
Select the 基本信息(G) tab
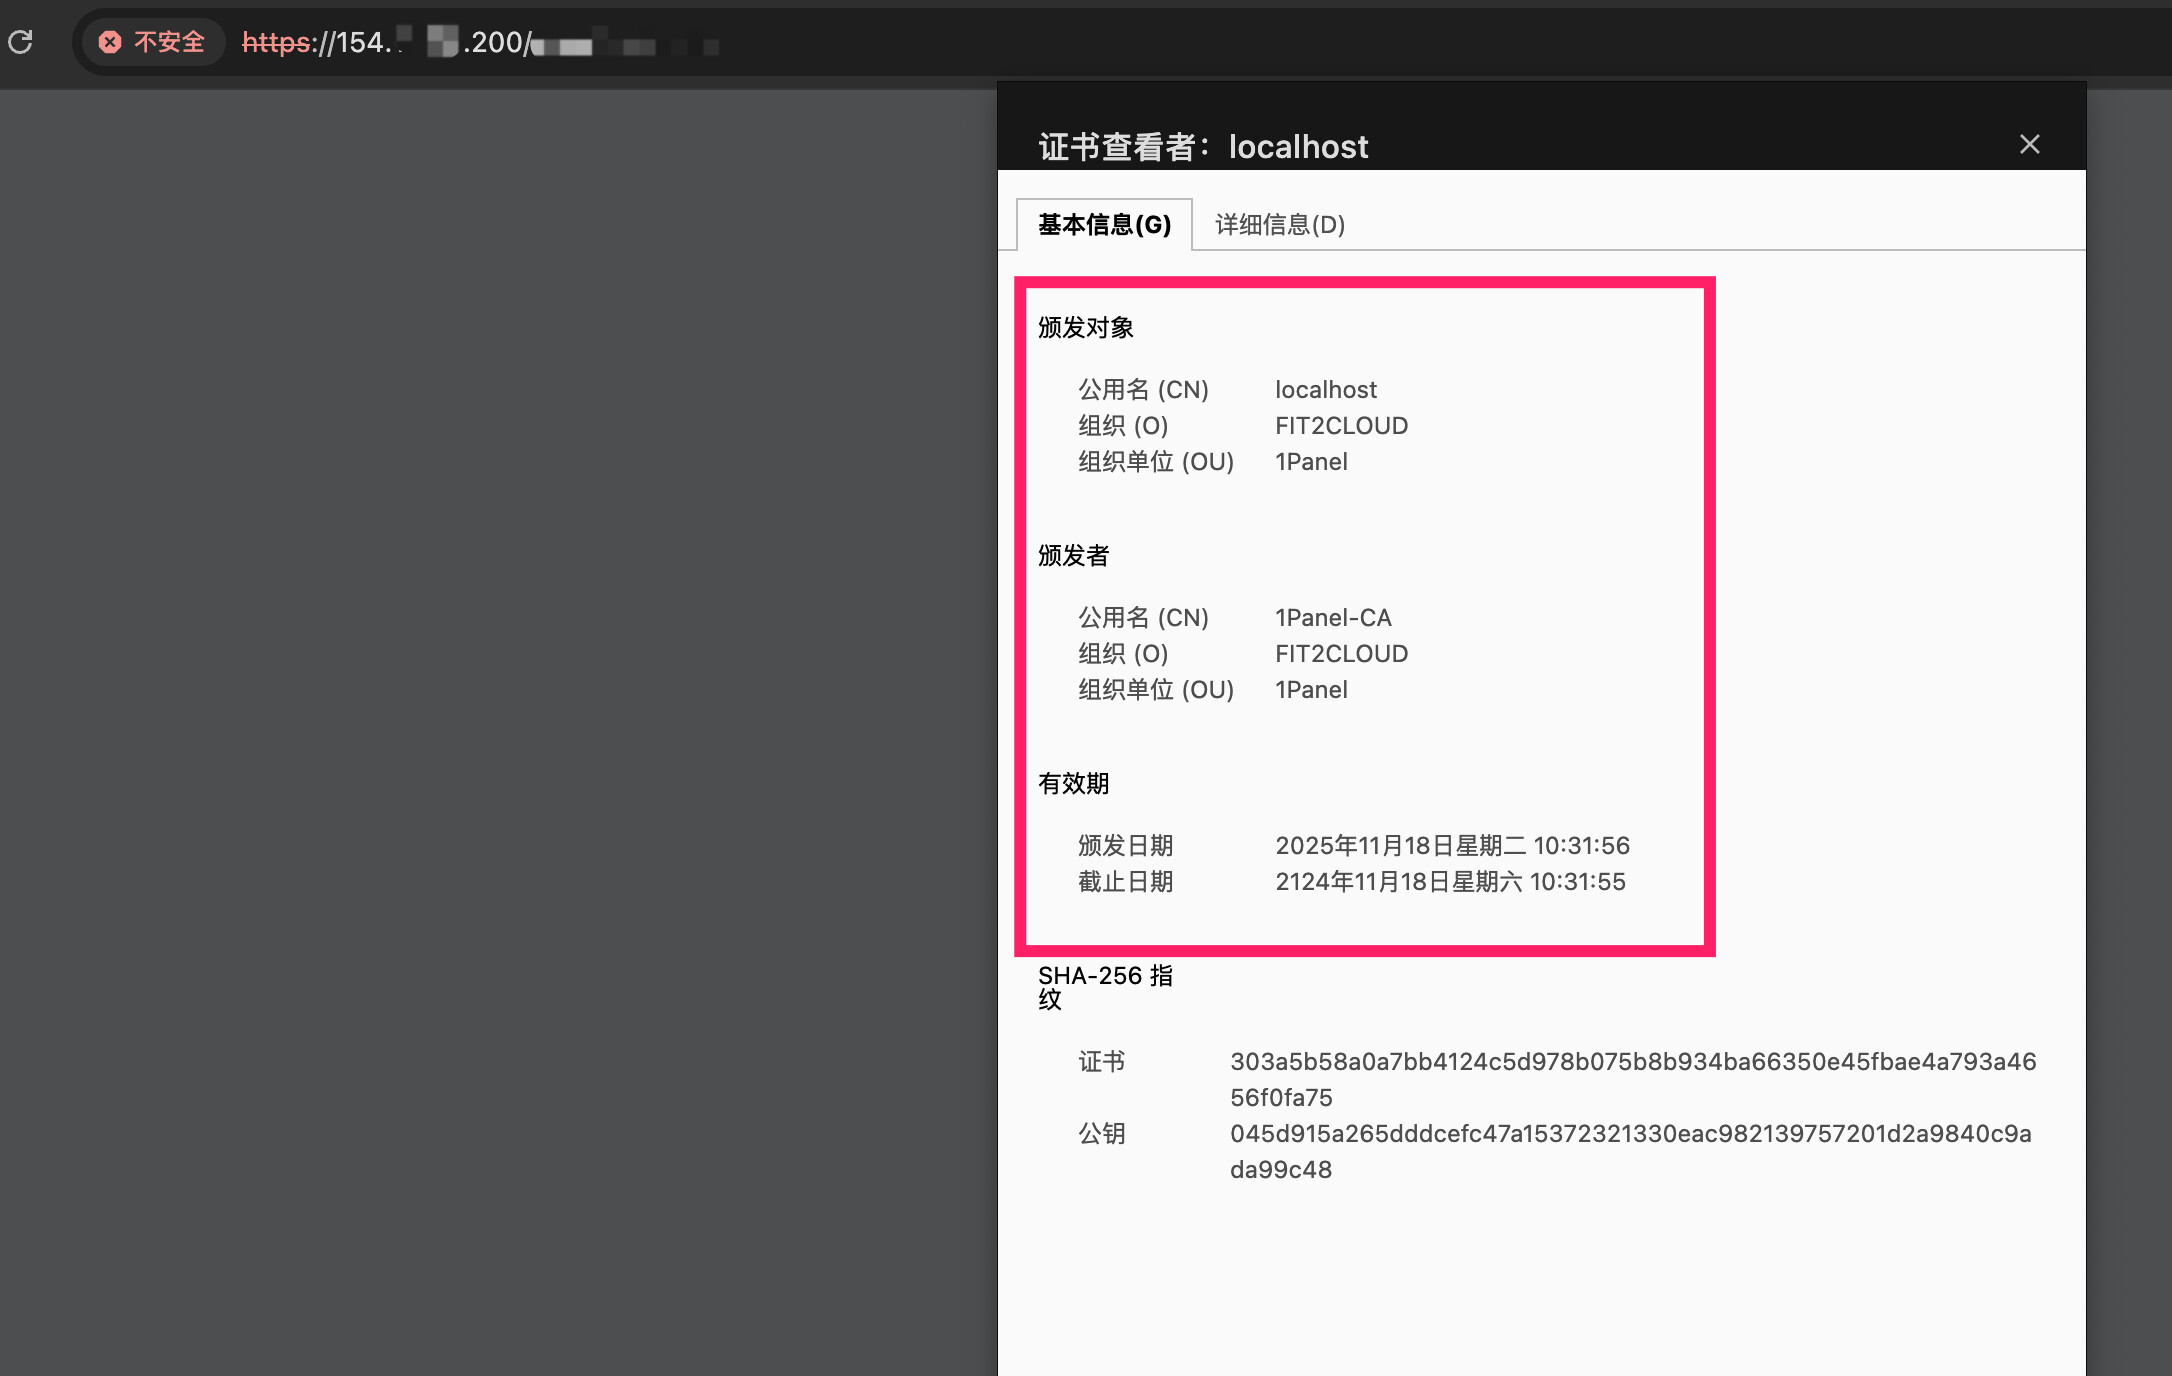coord(1104,225)
